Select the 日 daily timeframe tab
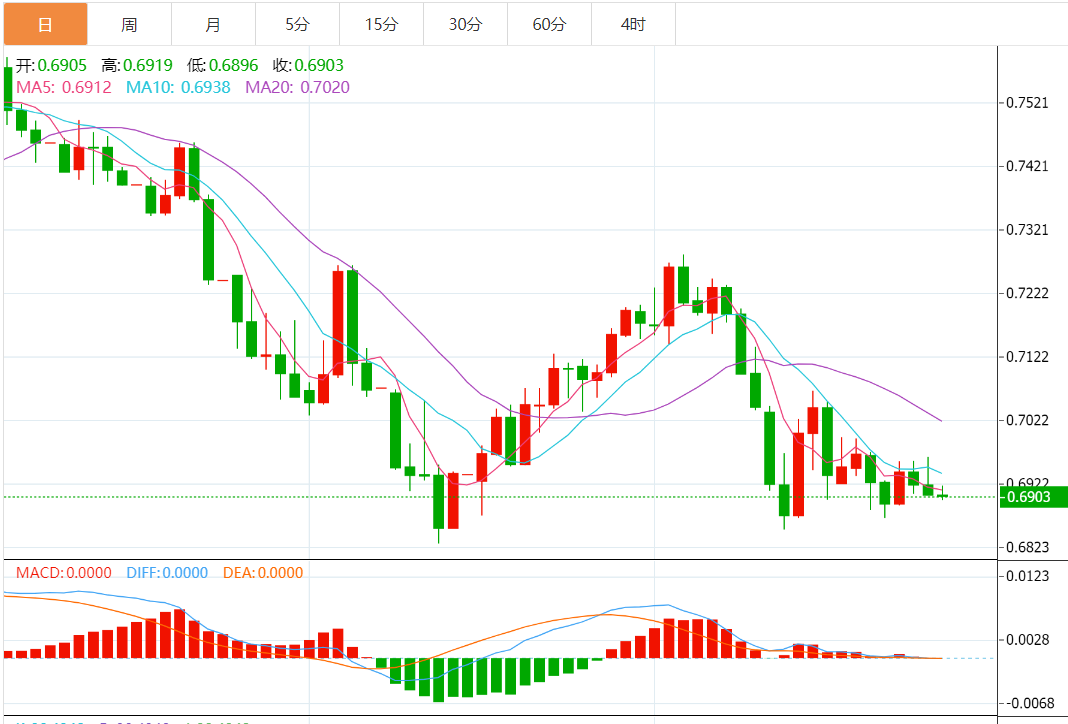 coord(46,25)
